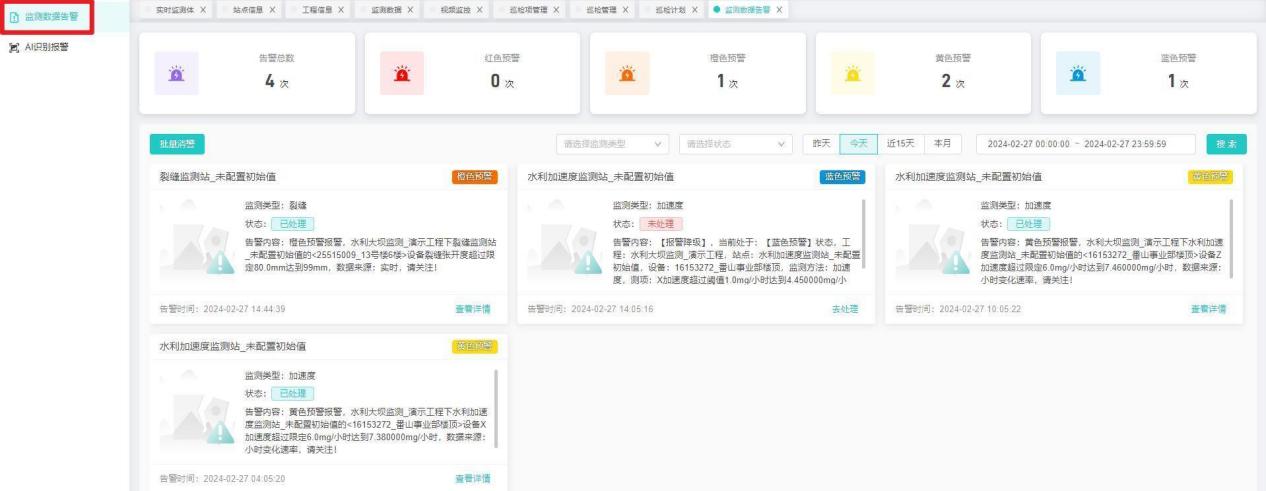Click the purple 告警总数 alarm icon
This screenshot has width=1266, height=491.
[176, 73]
